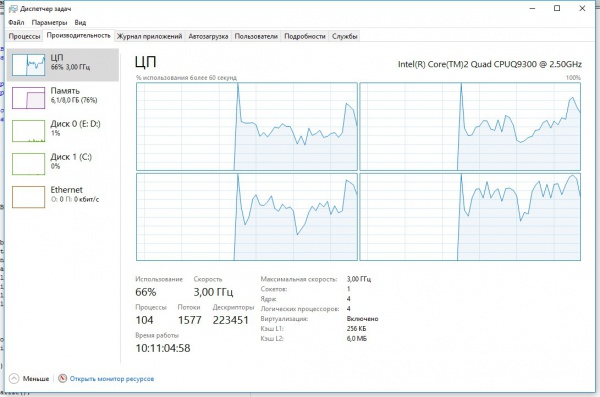Open the Параметры menu
This screenshot has width=600, height=397.
point(49,23)
